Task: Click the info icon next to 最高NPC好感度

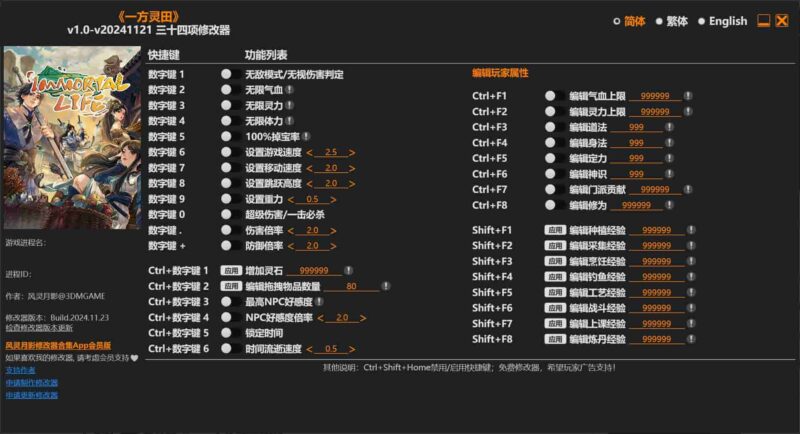Action: coord(319,301)
